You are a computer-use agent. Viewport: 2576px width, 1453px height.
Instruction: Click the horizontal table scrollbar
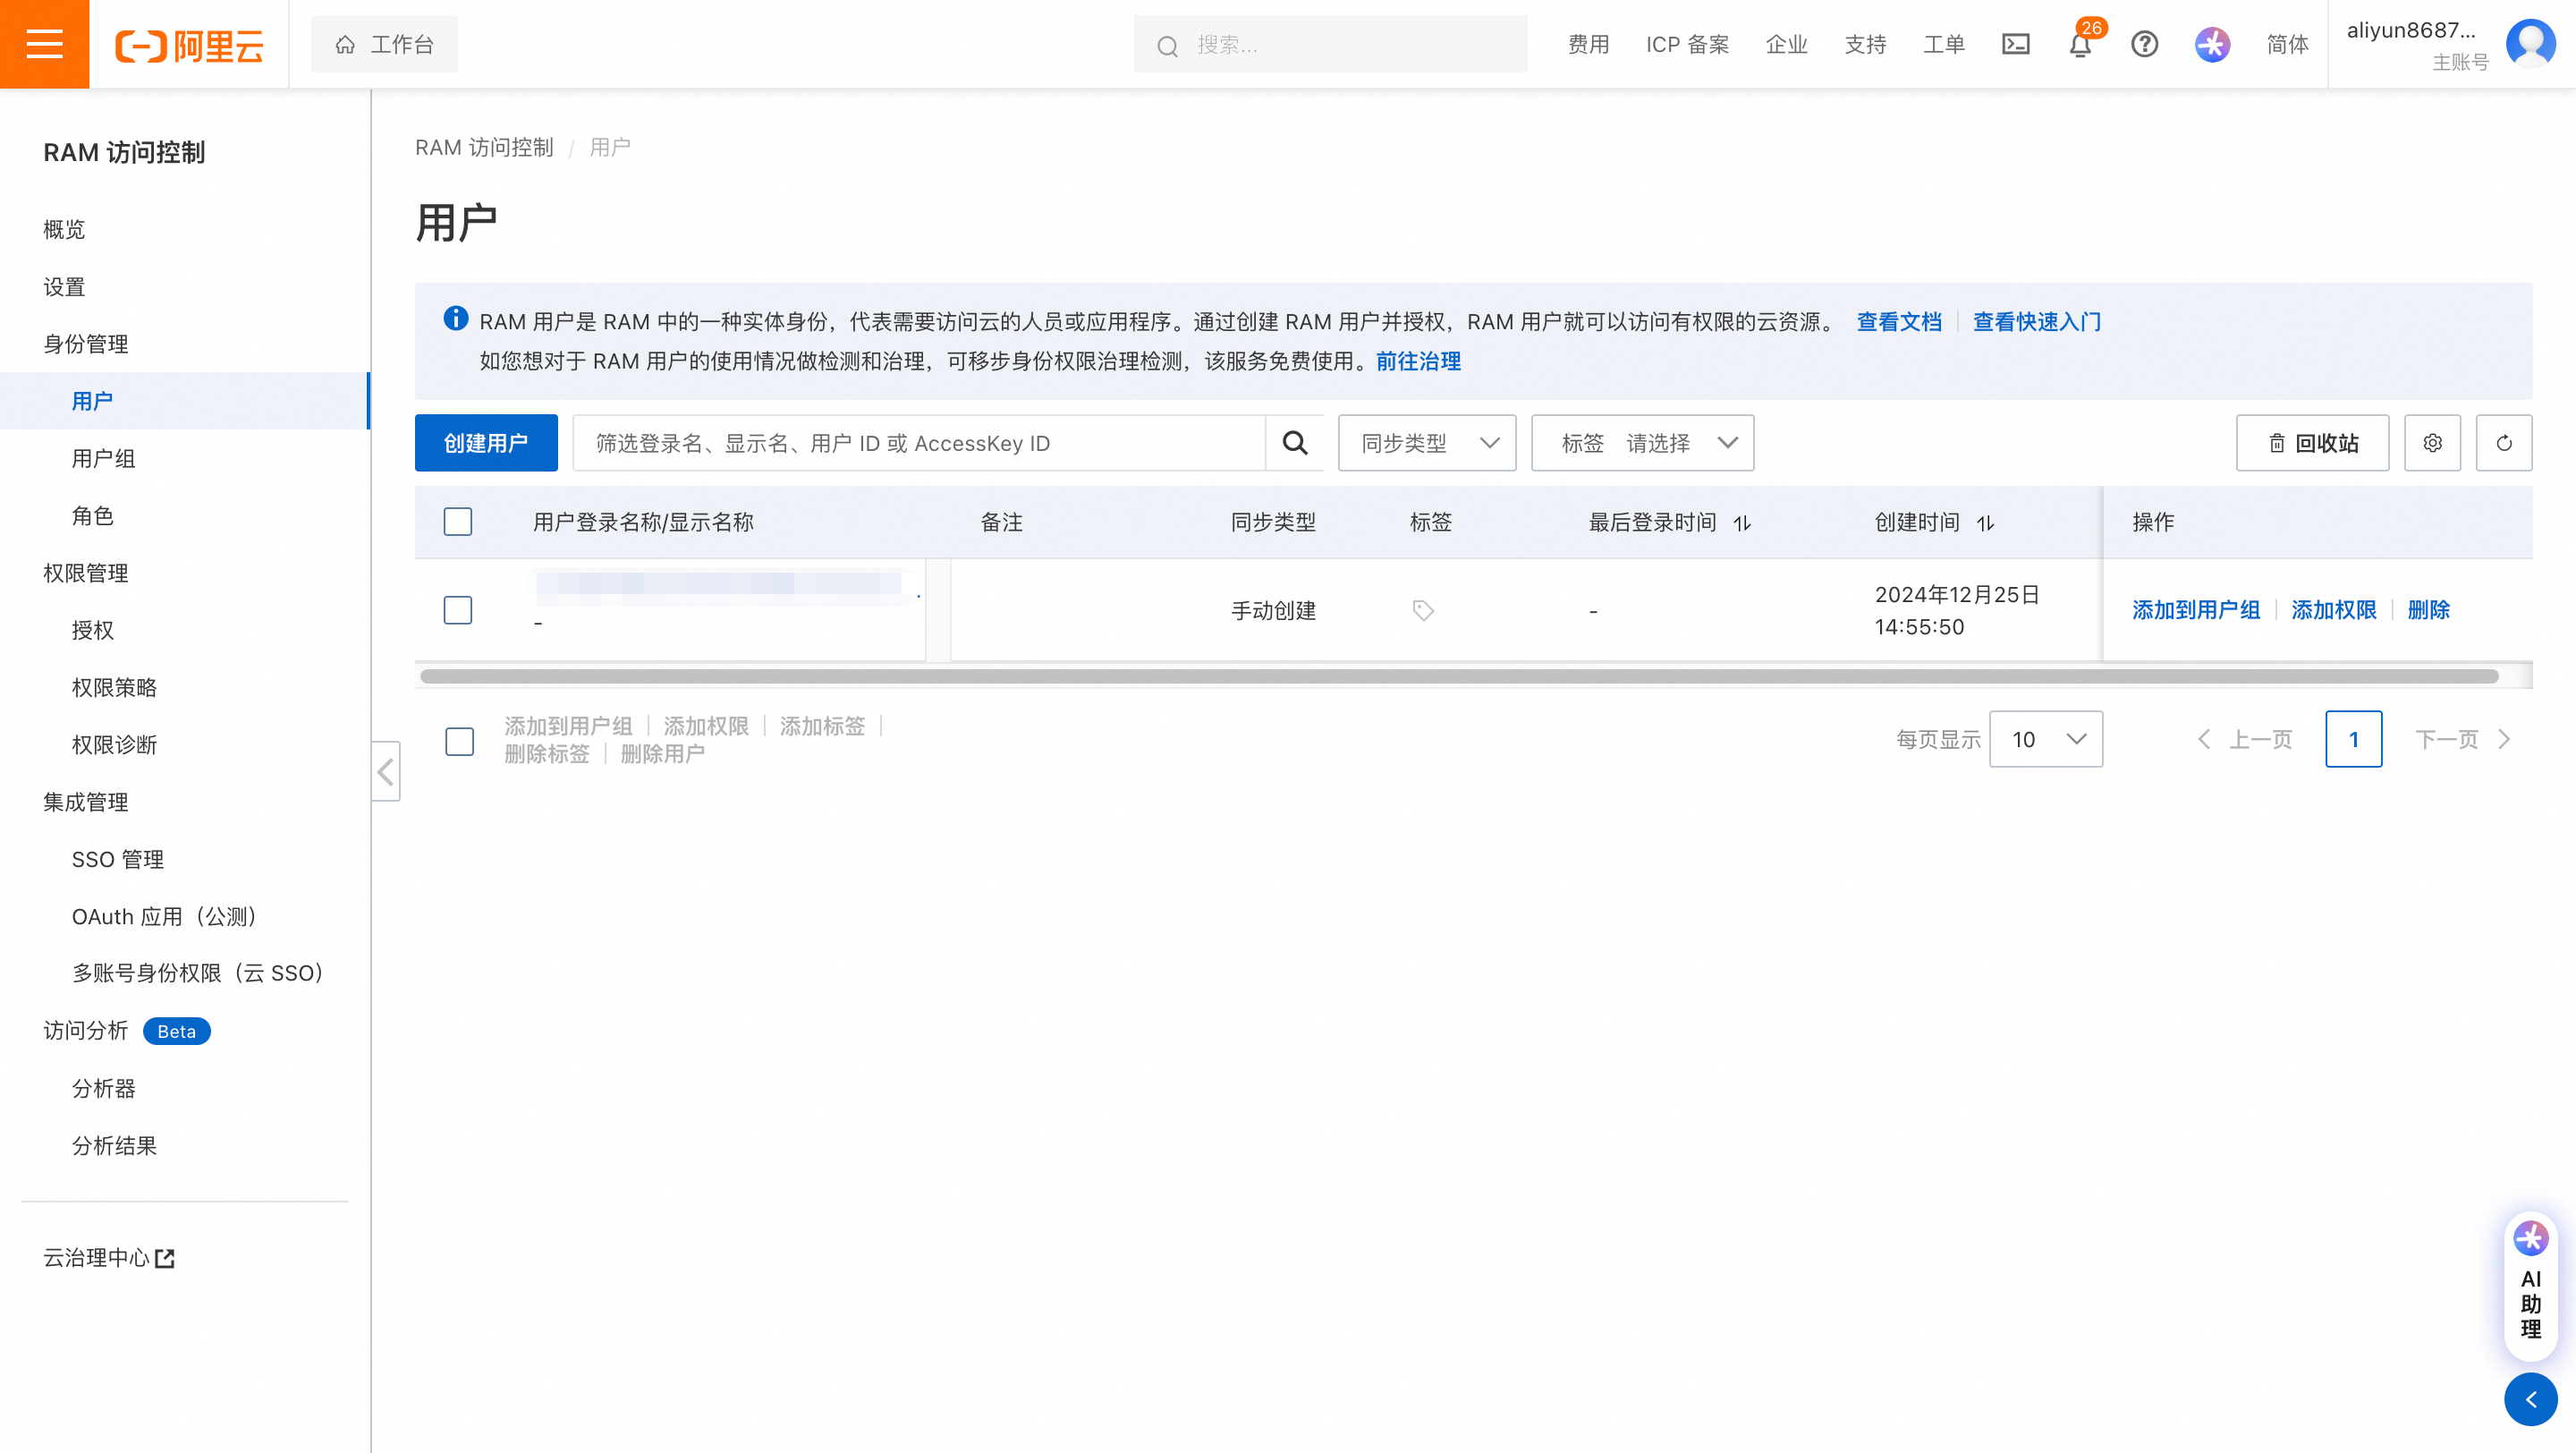coord(1460,677)
